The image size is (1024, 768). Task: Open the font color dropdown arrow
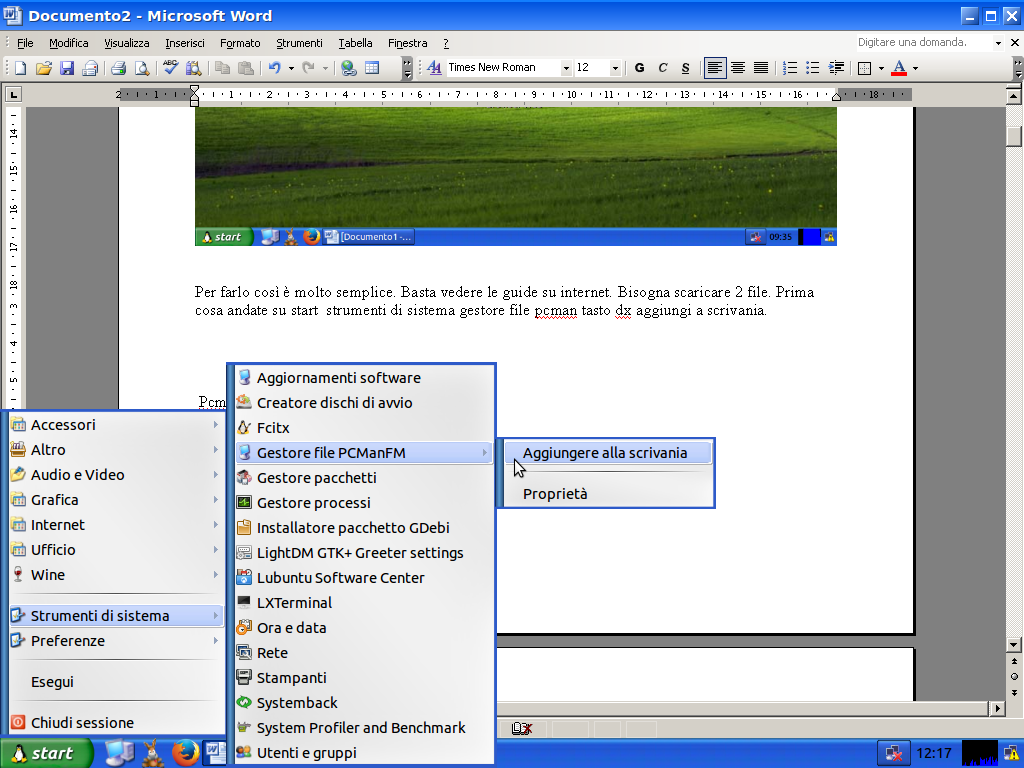[915, 68]
